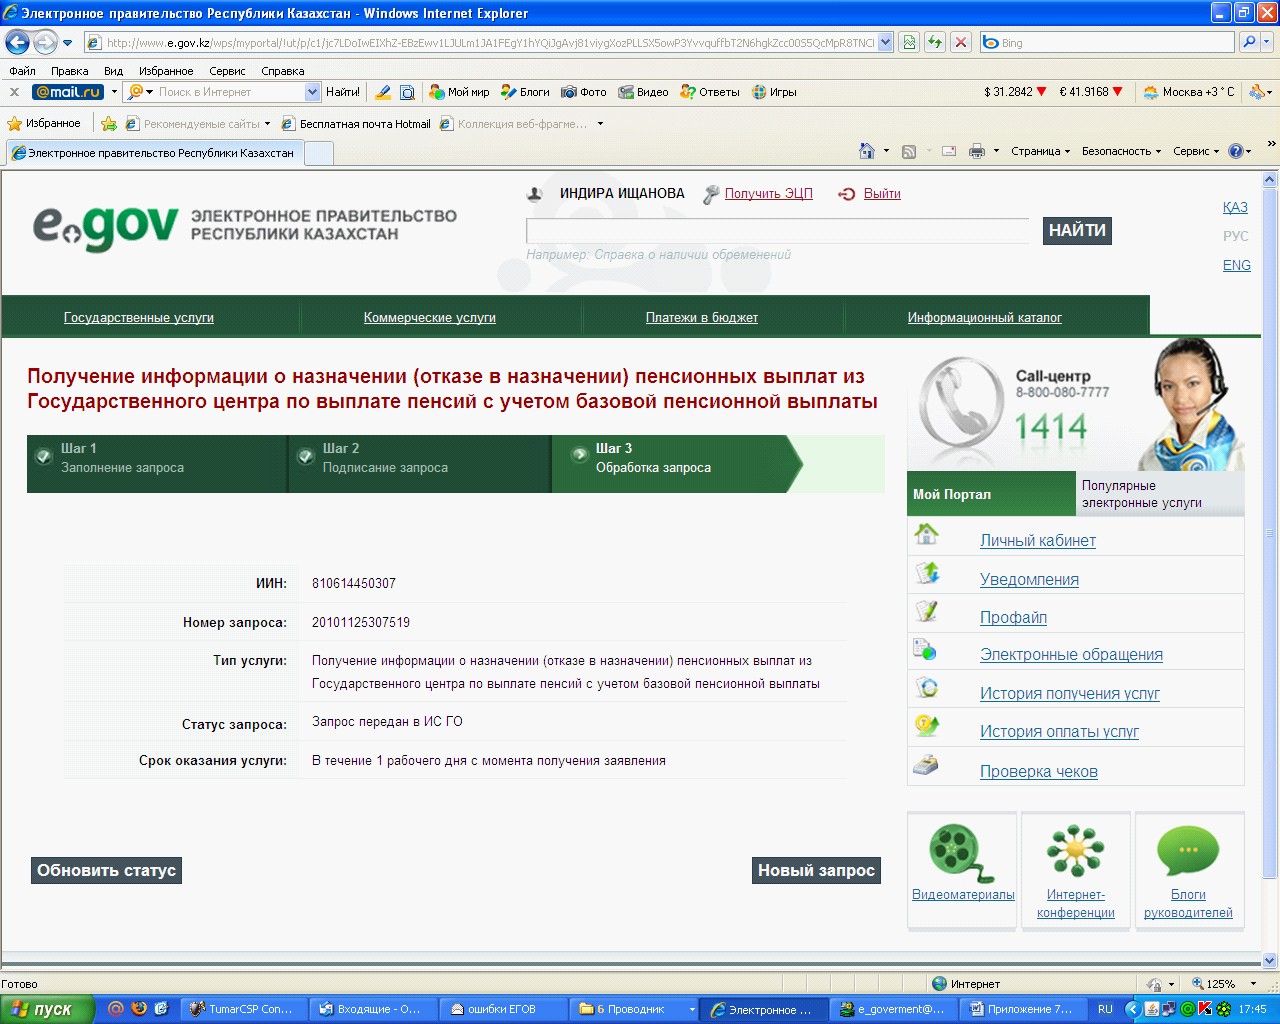Open Блоги руководителей speech bubble icon
Image resolution: width=1280 pixels, height=1024 pixels.
[1188, 851]
